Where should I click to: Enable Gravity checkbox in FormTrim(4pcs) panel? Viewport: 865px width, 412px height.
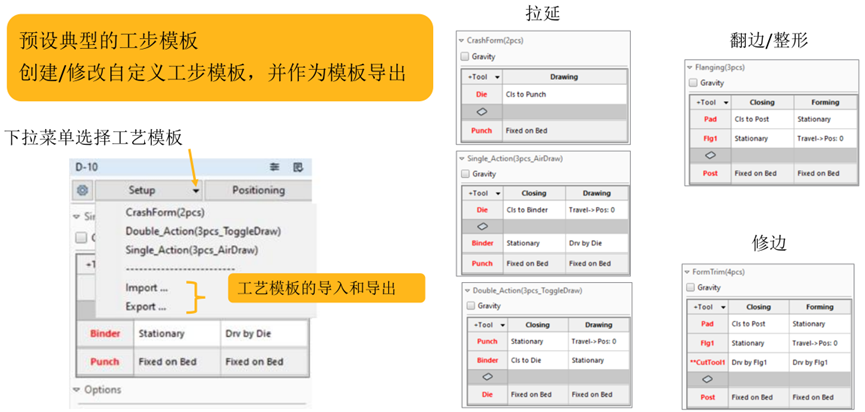(x=690, y=287)
